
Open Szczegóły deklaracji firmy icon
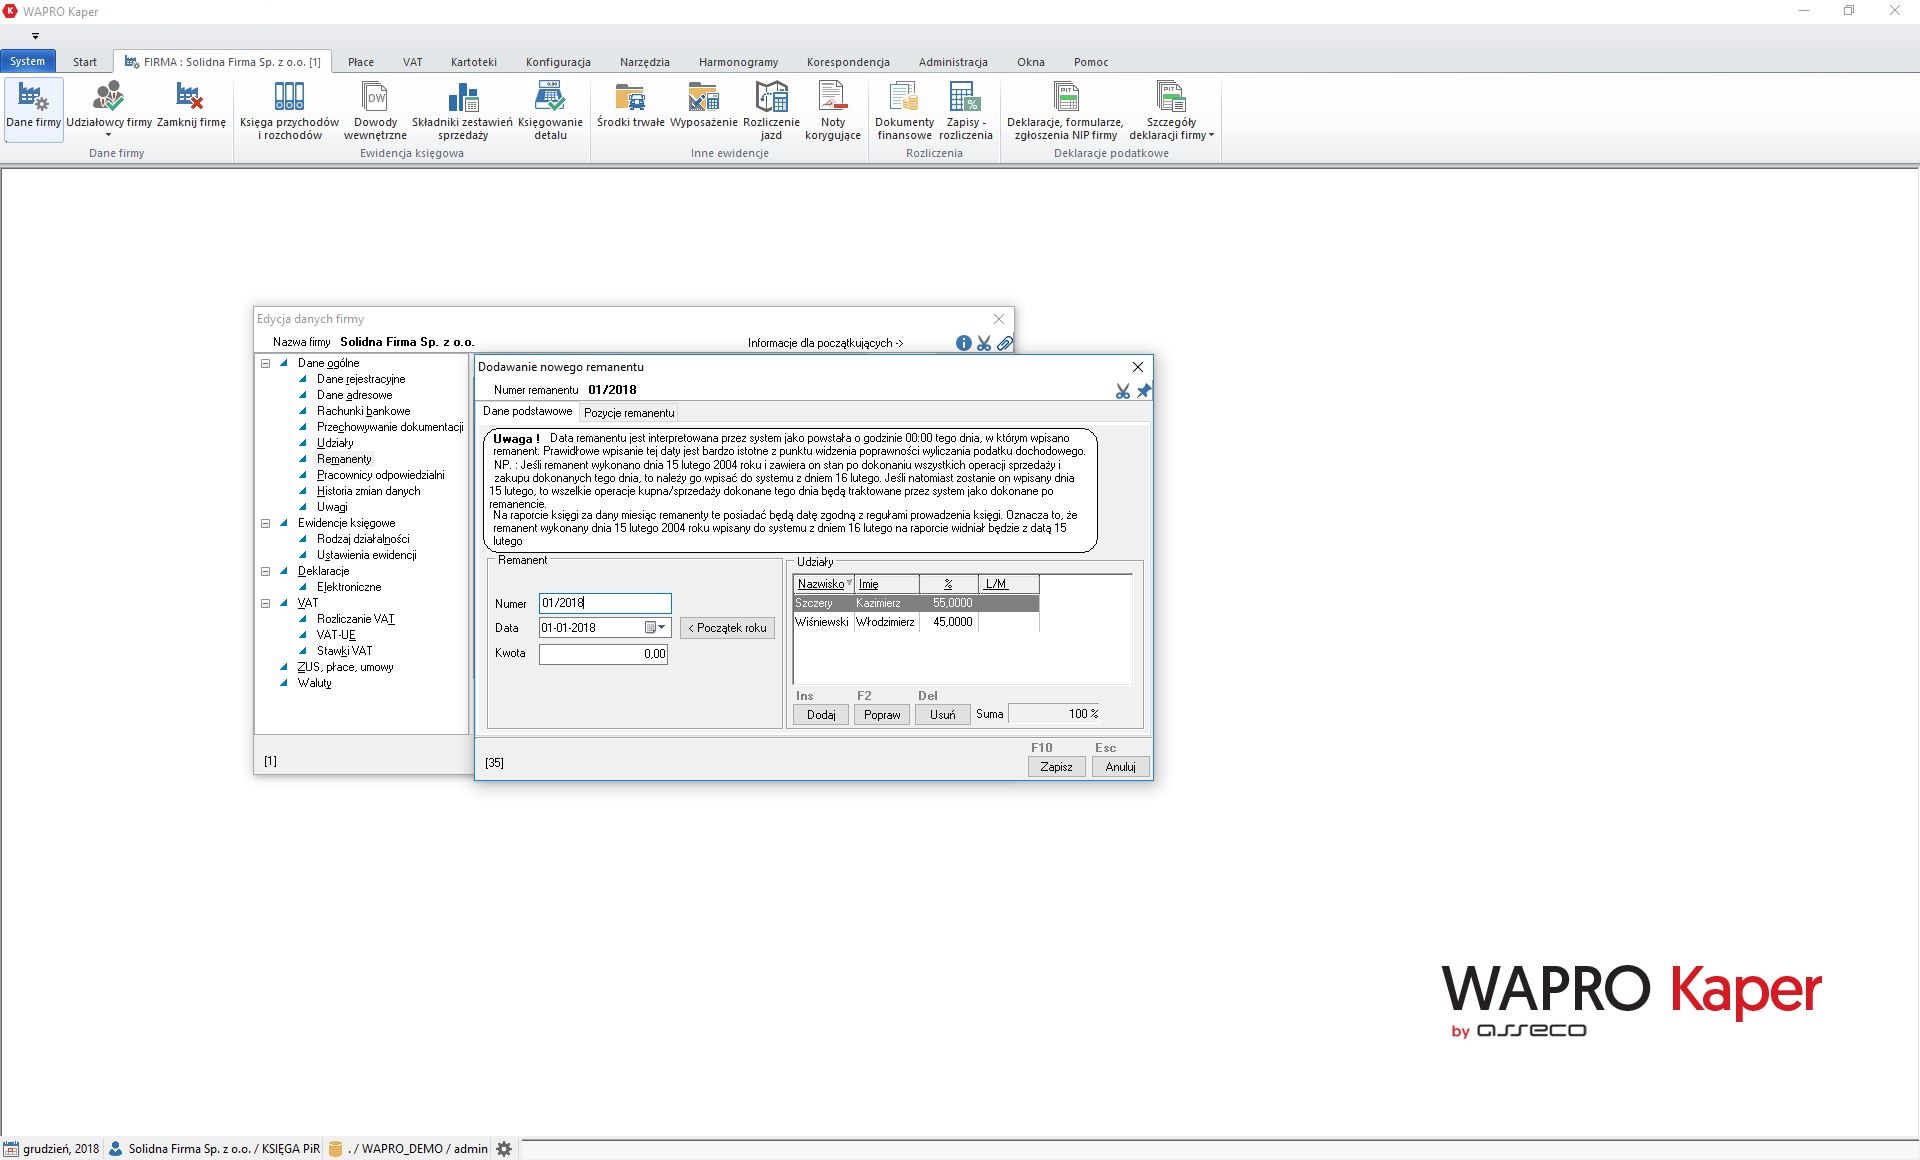click(x=1171, y=110)
